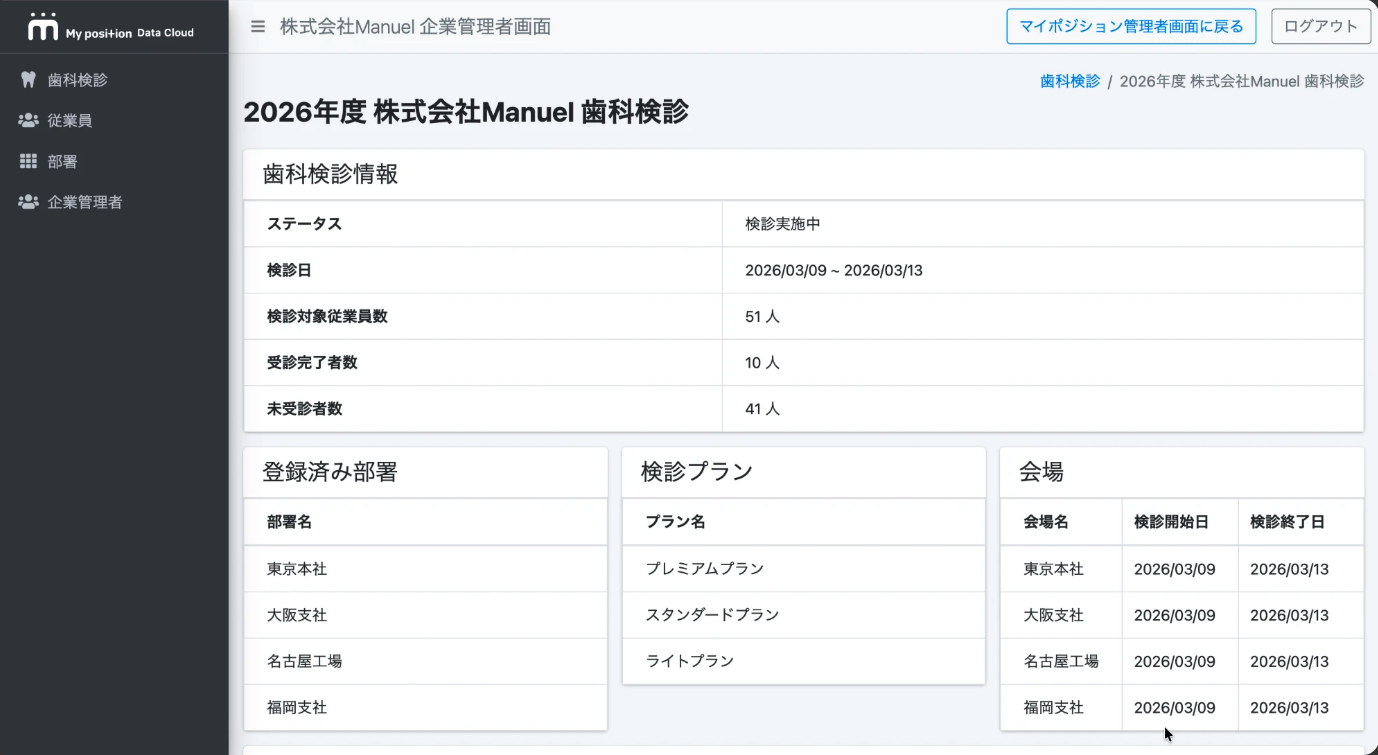Click the 41 人 value
The height and width of the screenshot is (755, 1378).
pyautogui.click(x=762, y=408)
